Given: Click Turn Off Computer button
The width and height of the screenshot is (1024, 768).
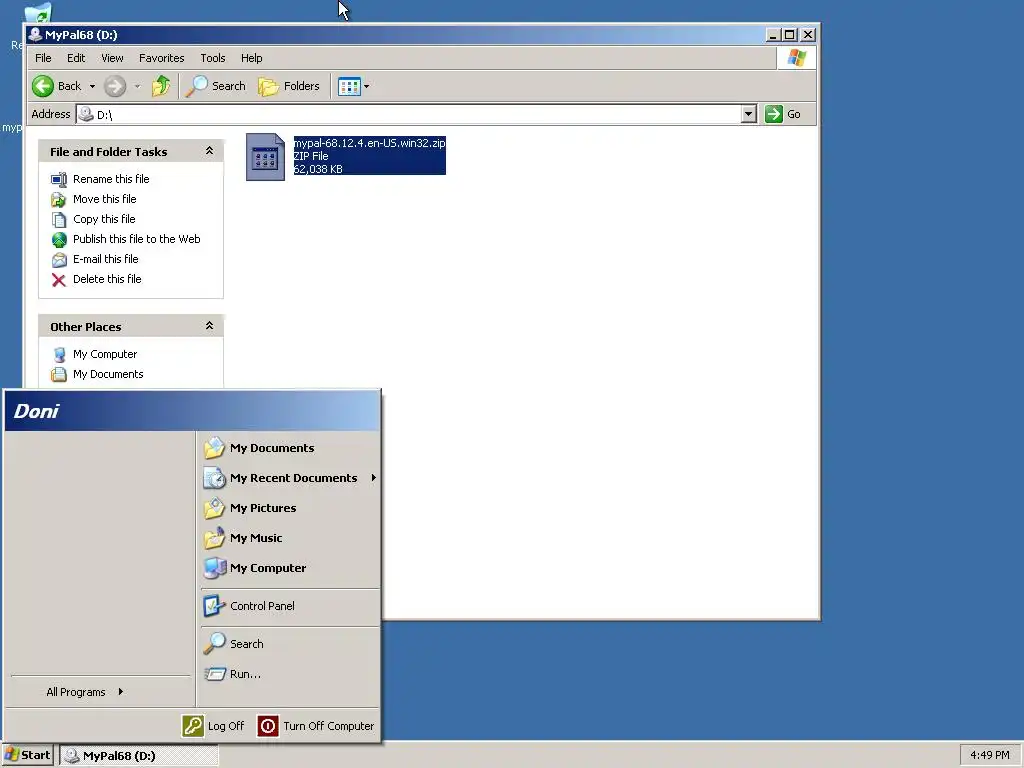Looking at the screenshot, I should [316, 726].
